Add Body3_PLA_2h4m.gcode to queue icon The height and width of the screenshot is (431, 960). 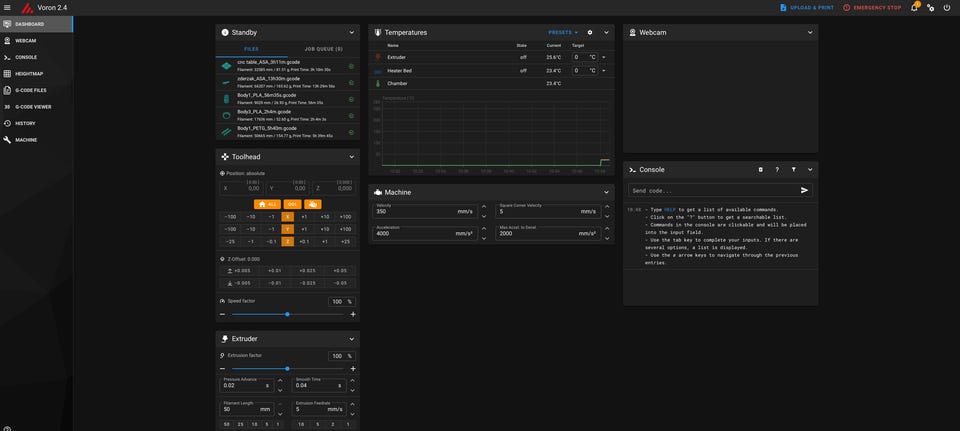[351, 115]
